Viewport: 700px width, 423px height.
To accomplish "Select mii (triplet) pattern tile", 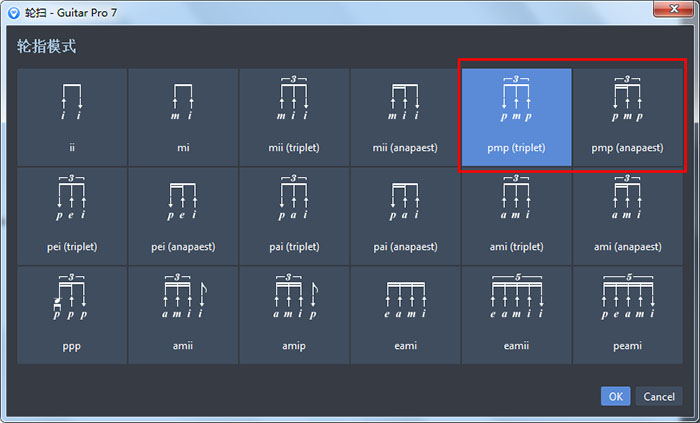I will [x=294, y=117].
